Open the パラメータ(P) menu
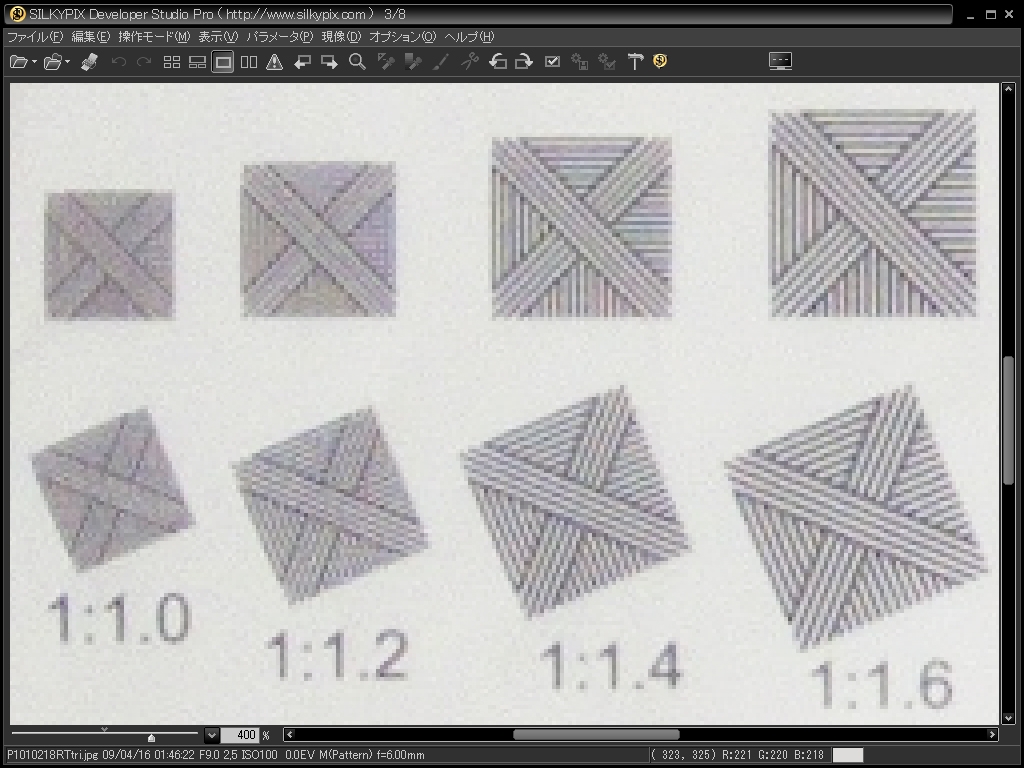This screenshot has height=768, width=1024. (280, 37)
